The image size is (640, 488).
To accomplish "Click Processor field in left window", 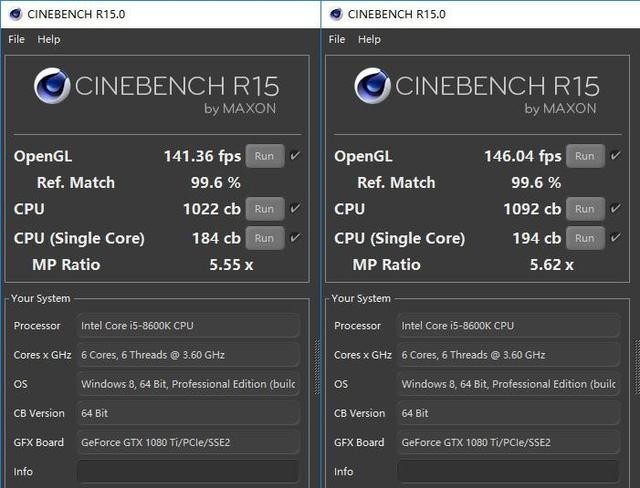I will [188, 326].
